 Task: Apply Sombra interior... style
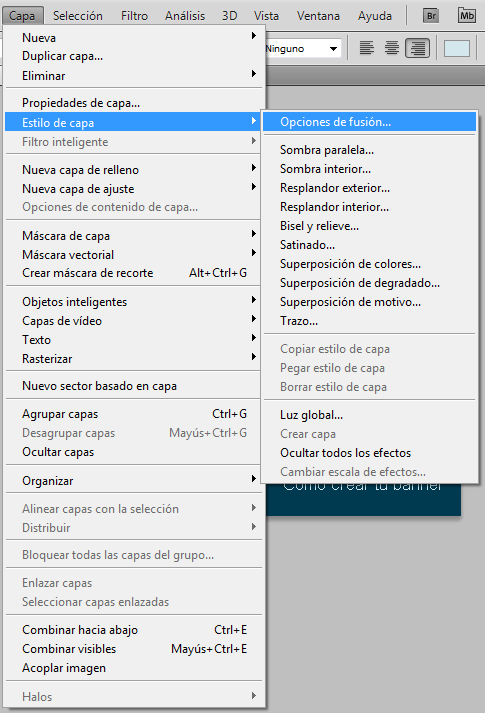coord(370,169)
